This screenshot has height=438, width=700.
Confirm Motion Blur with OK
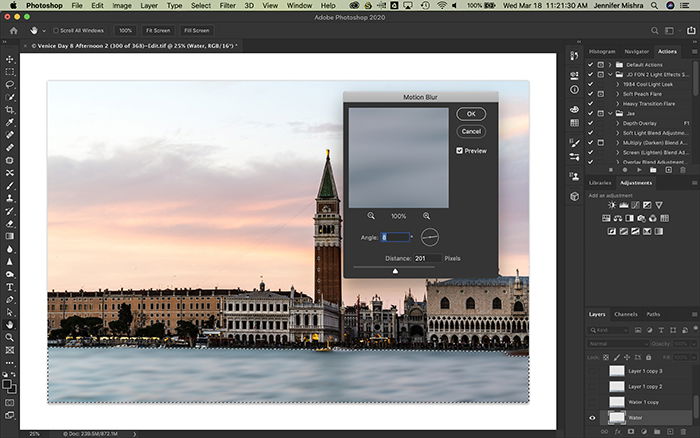[x=471, y=114]
